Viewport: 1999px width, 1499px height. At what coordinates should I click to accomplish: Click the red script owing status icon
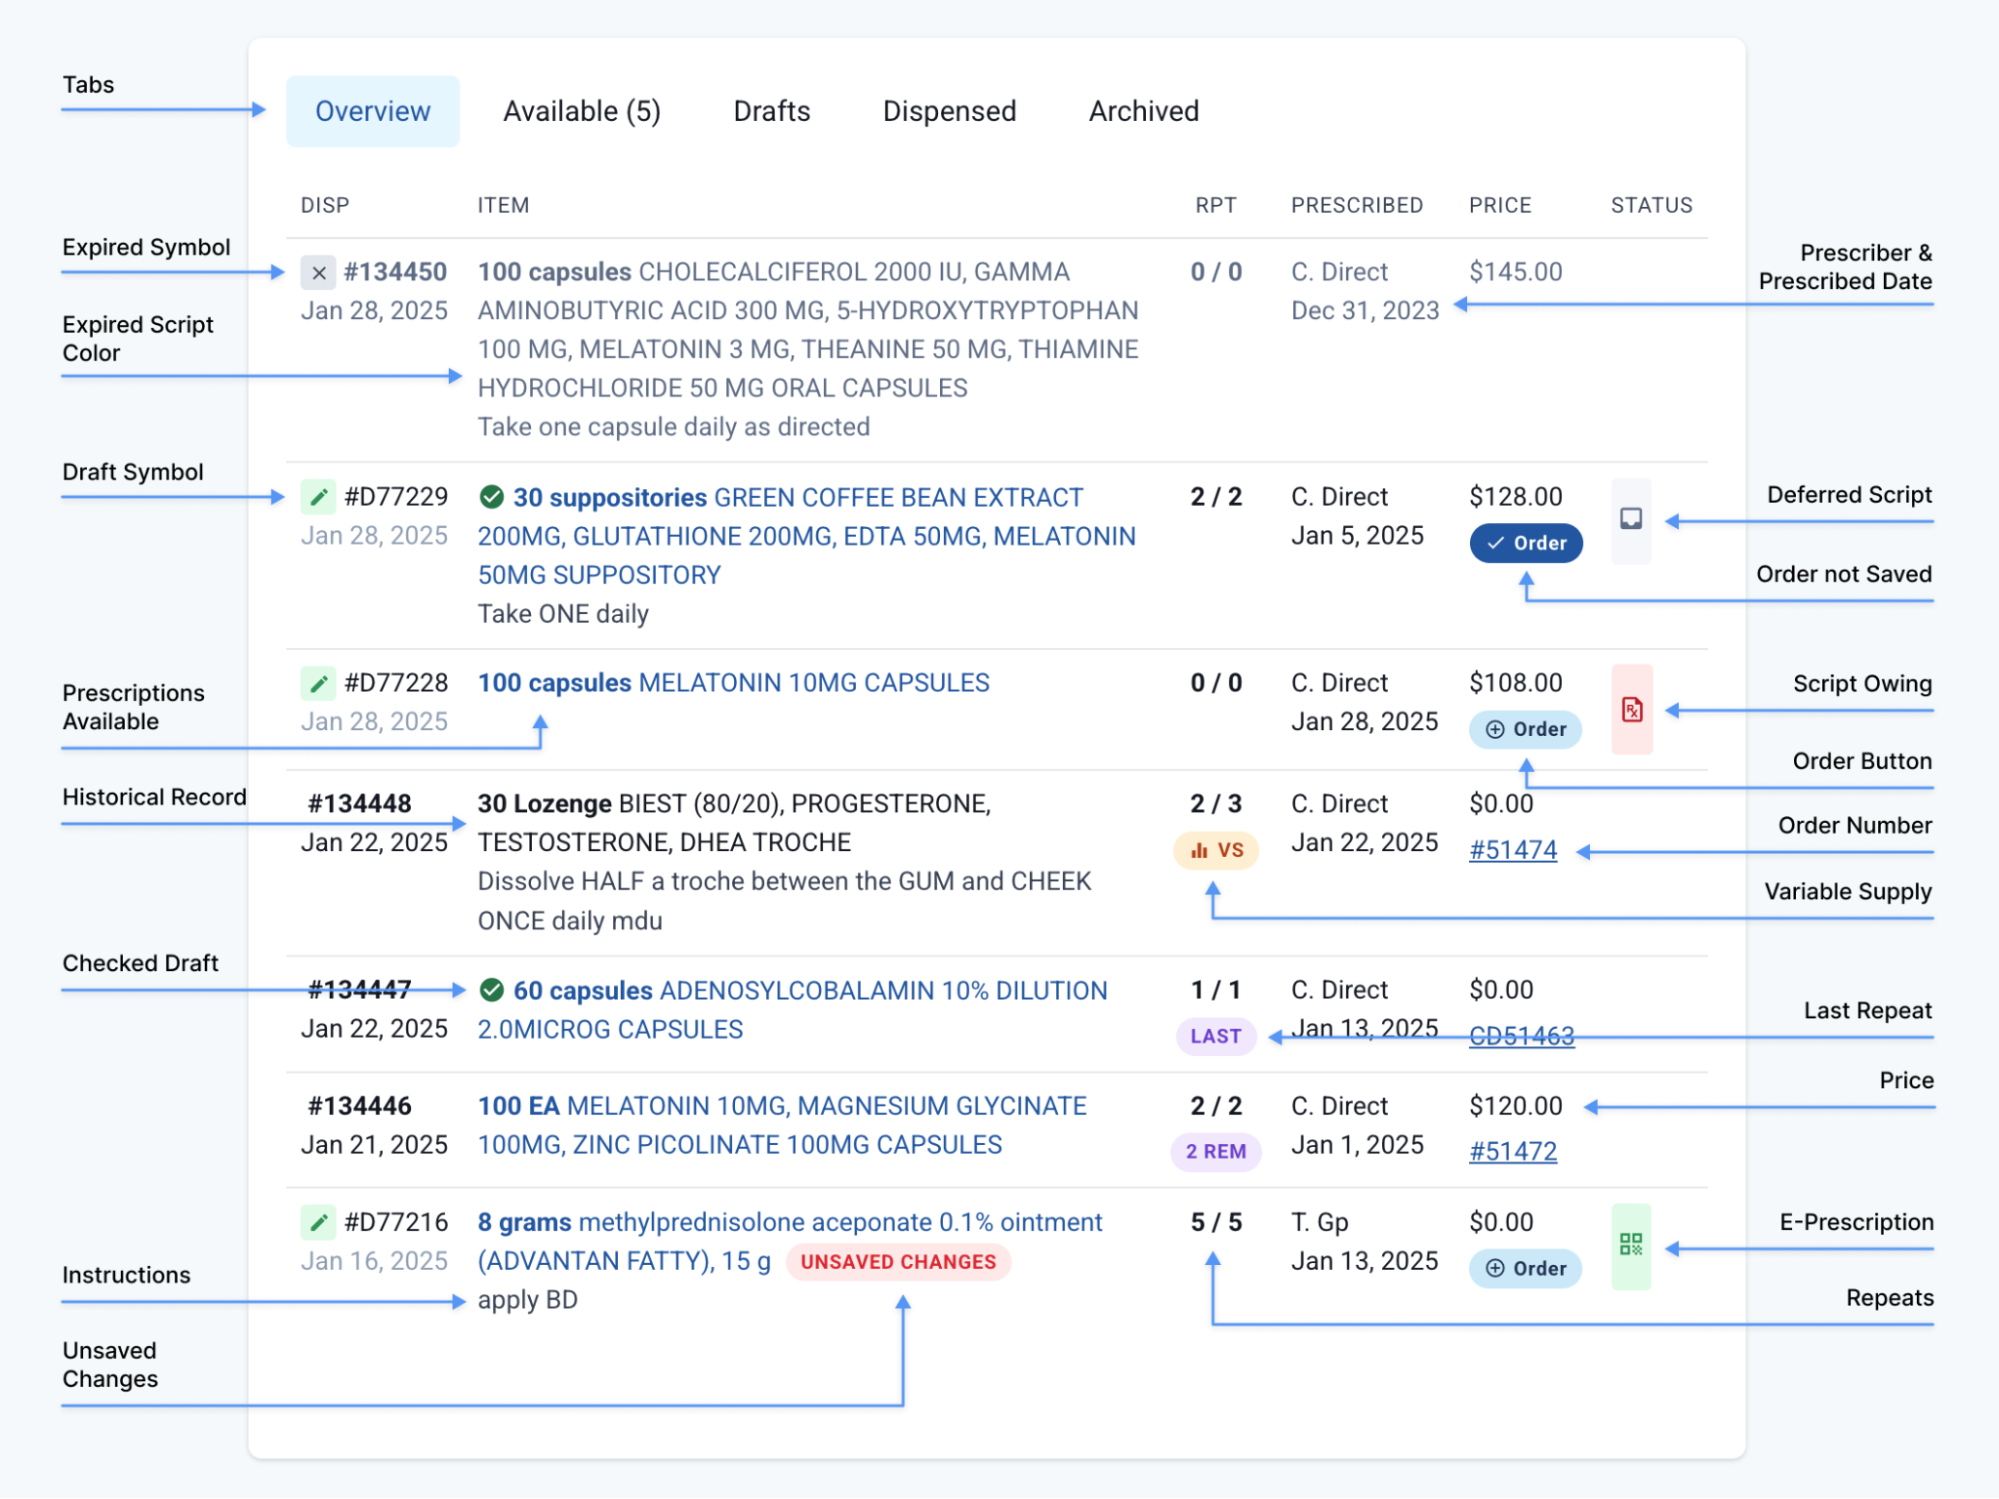[x=1630, y=709]
